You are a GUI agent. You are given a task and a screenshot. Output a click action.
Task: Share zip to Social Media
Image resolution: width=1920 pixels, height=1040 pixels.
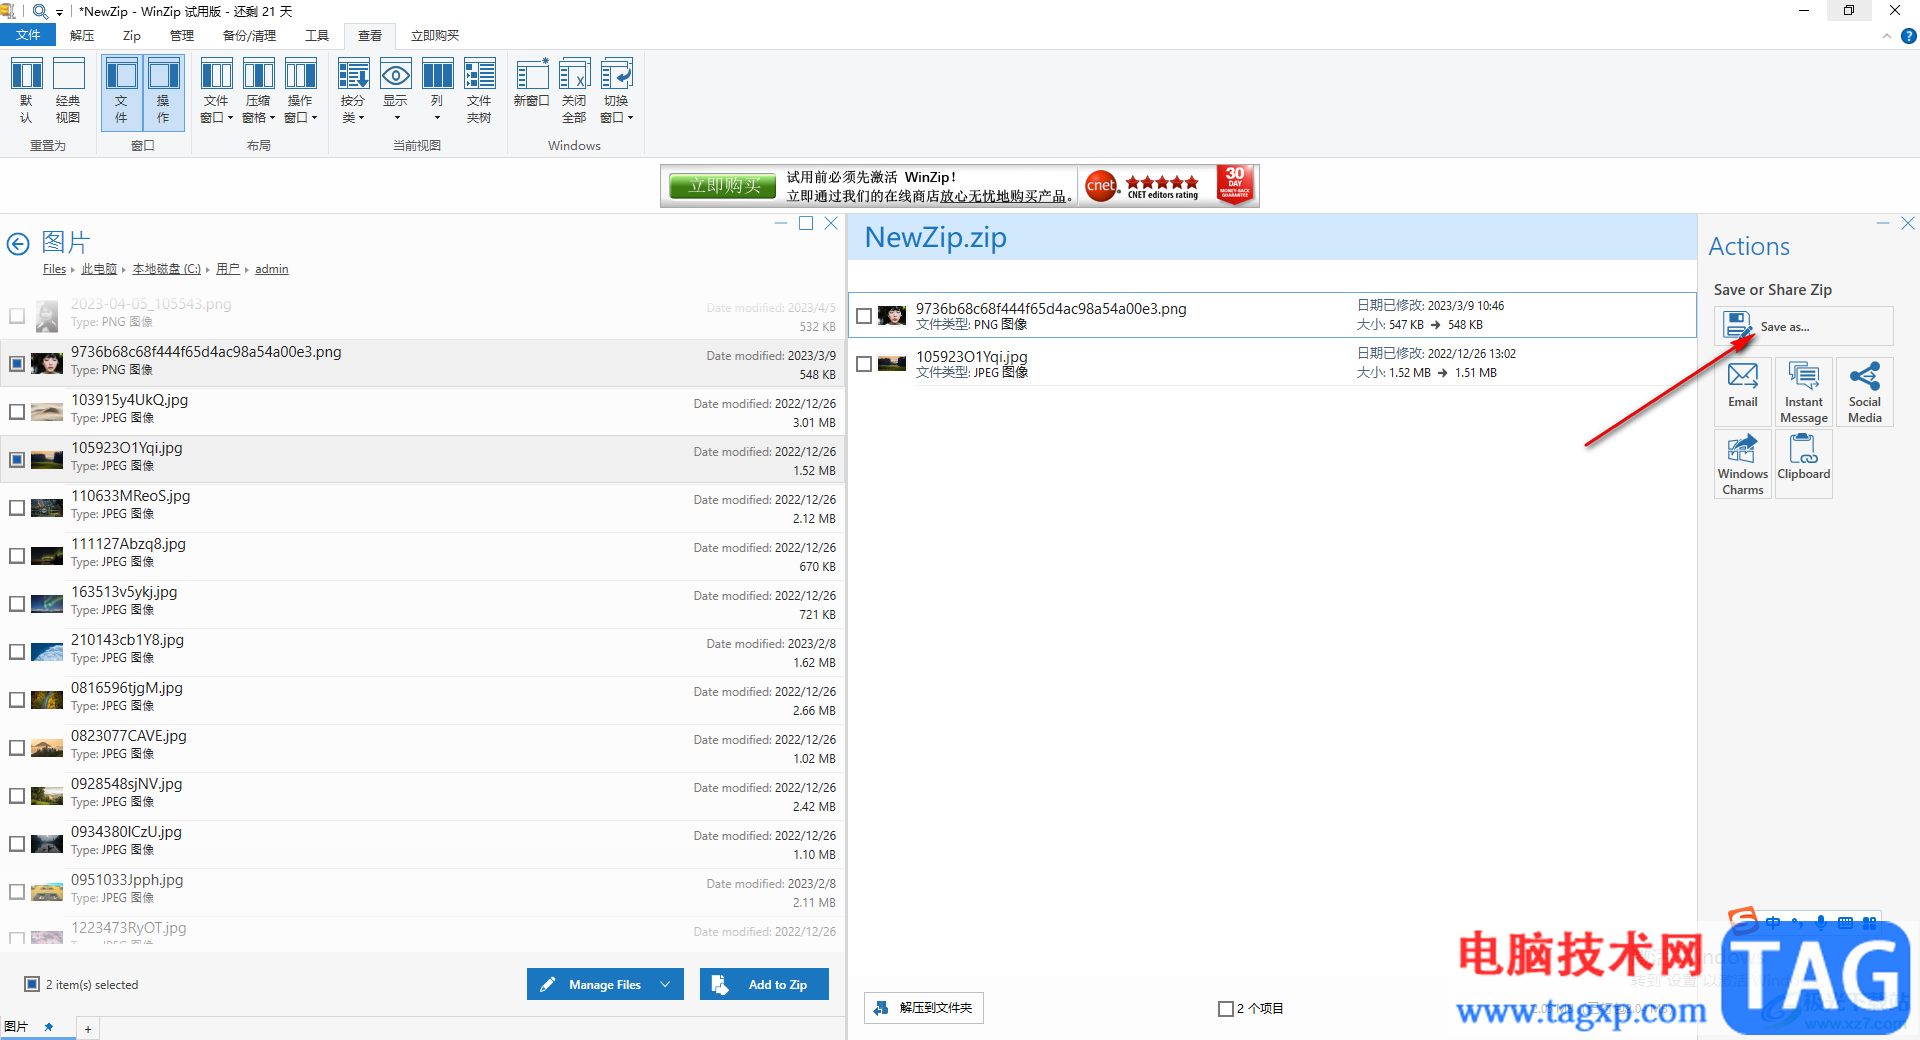(x=1865, y=392)
